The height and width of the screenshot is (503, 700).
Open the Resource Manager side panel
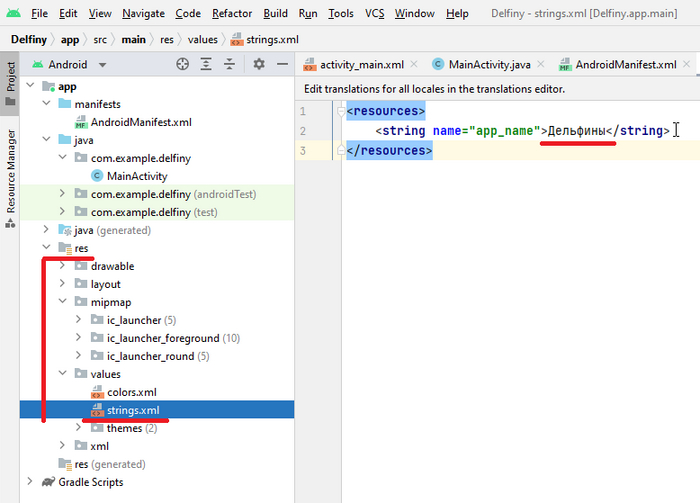(11, 170)
